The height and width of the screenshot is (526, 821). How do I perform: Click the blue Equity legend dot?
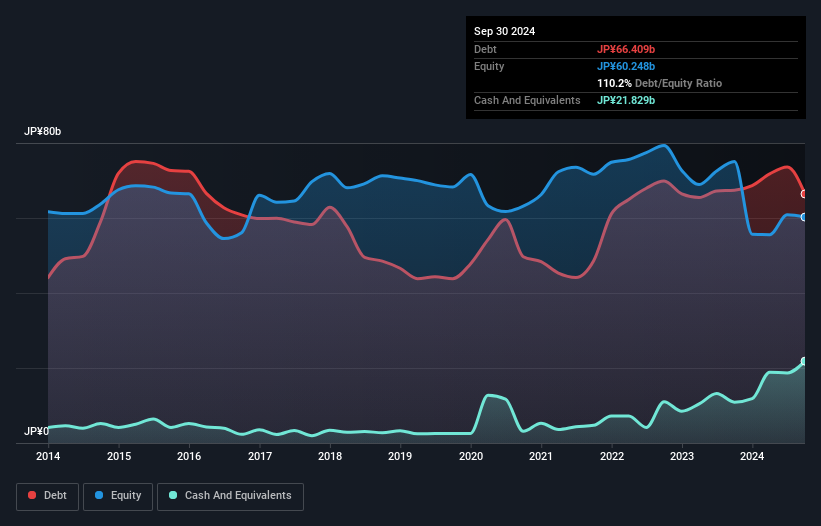click(x=99, y=495)
